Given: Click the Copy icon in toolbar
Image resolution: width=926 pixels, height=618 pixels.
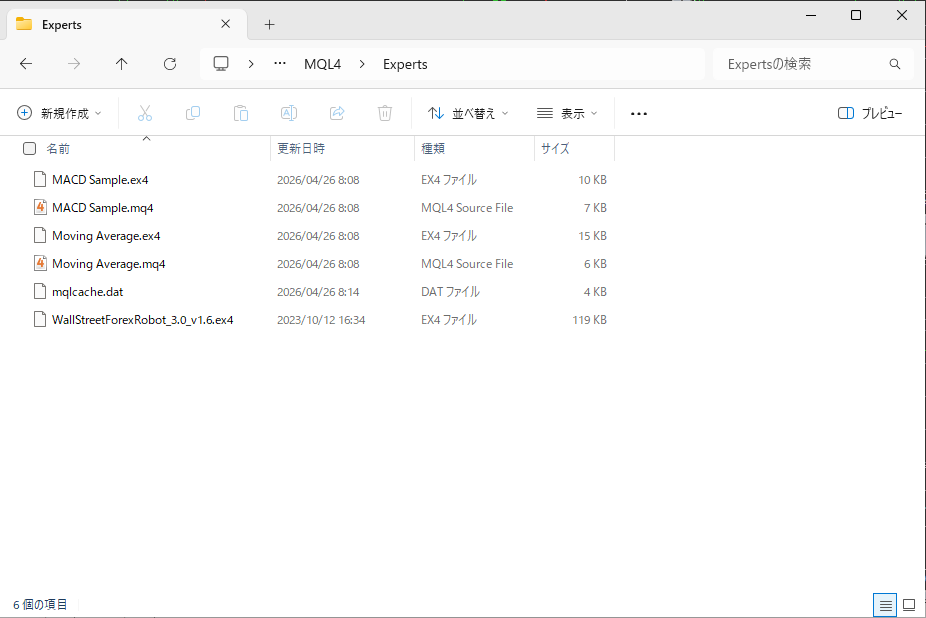Looking at the screenshot, I should (x=193, y=113).
